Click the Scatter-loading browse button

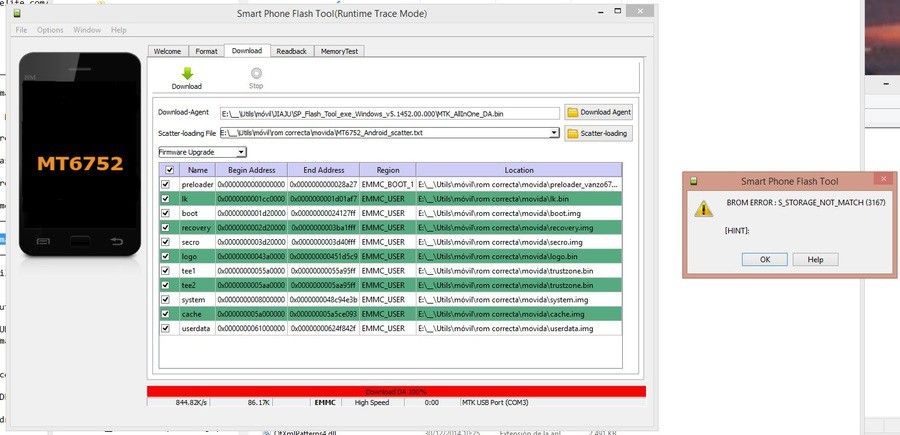coord(599,134)
